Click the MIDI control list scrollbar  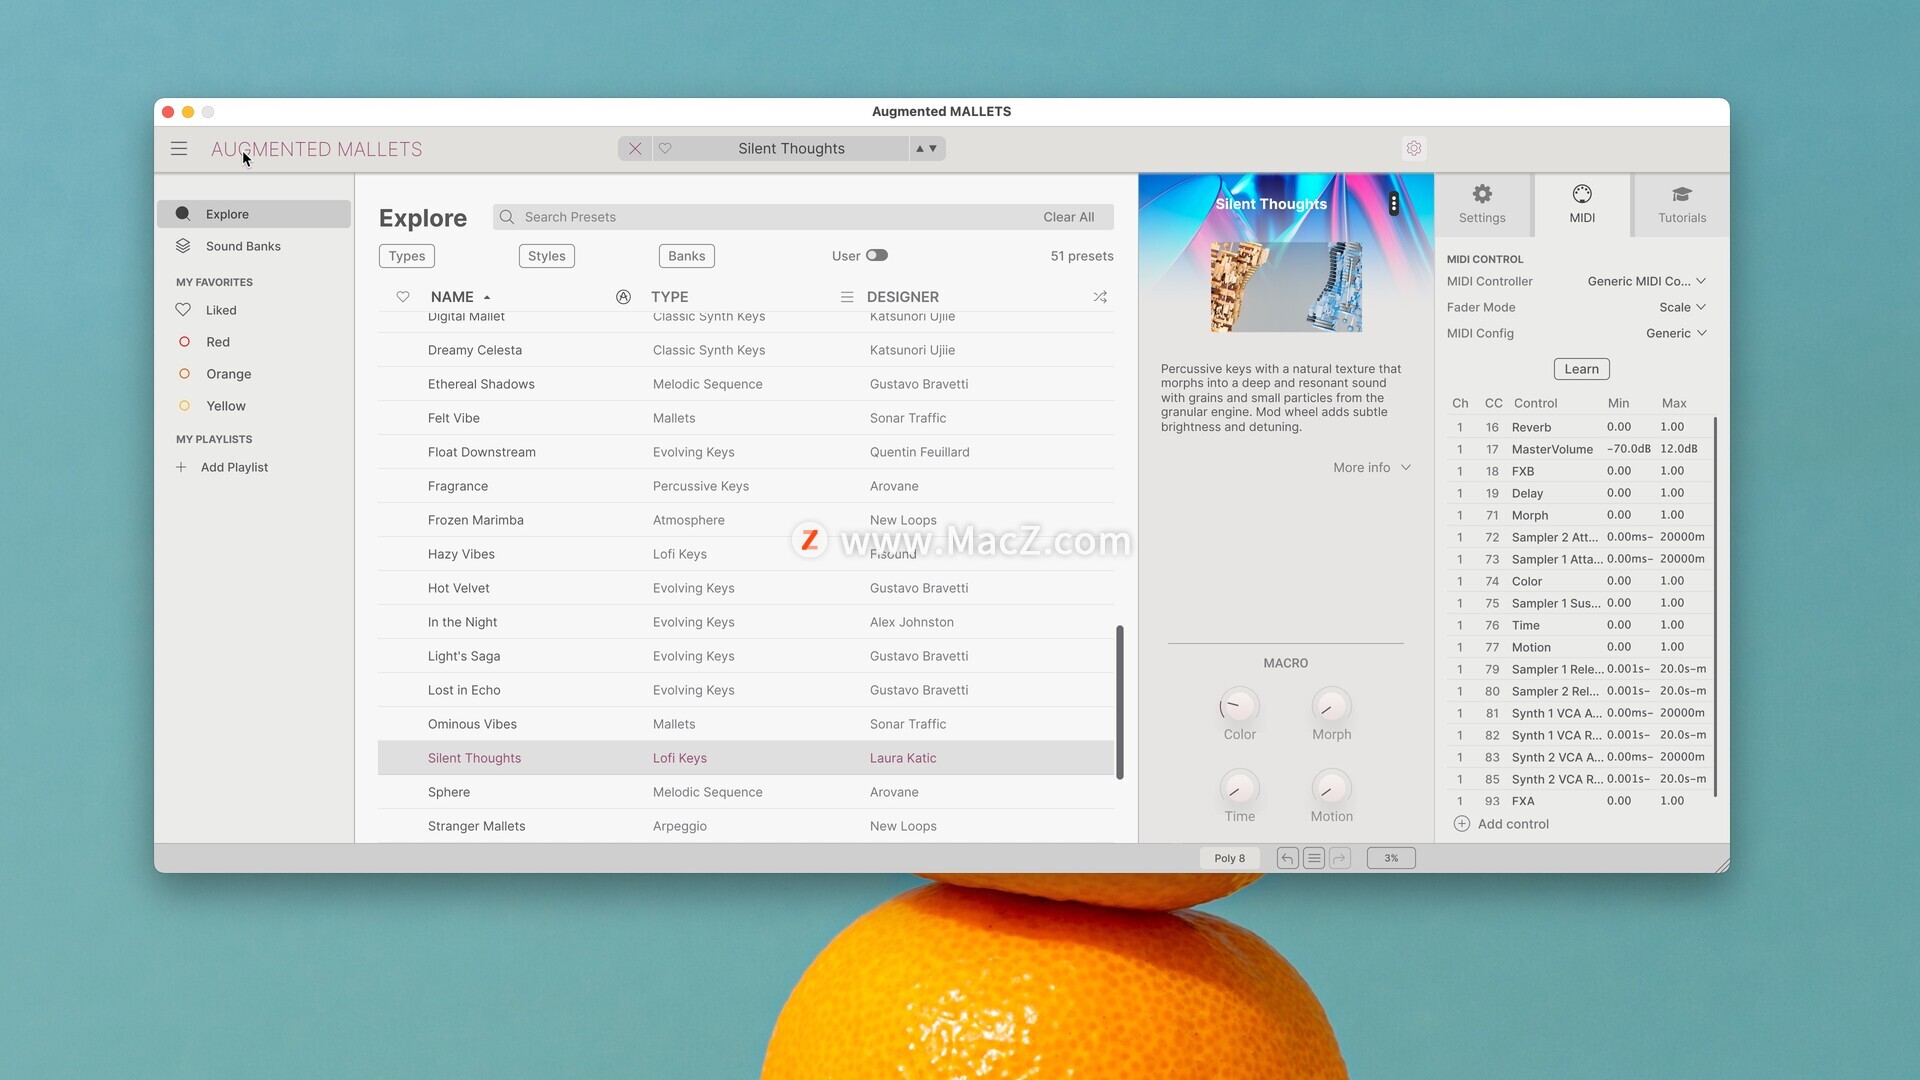(1716, 607)
